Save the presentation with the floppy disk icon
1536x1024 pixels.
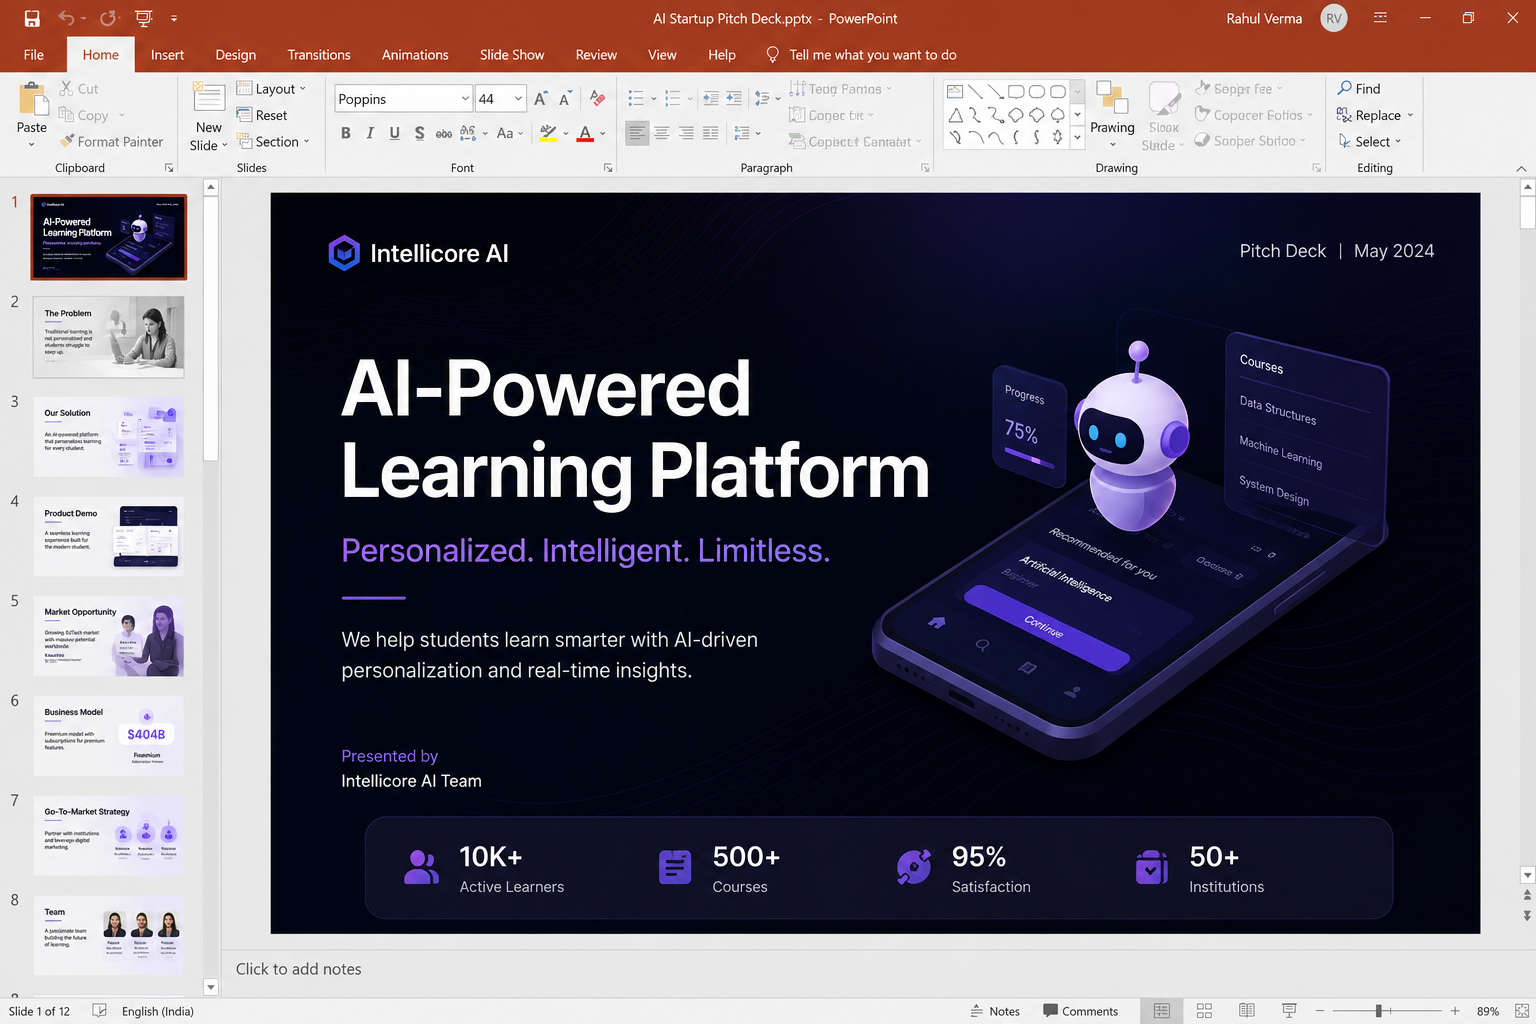[x=32, y=18]
